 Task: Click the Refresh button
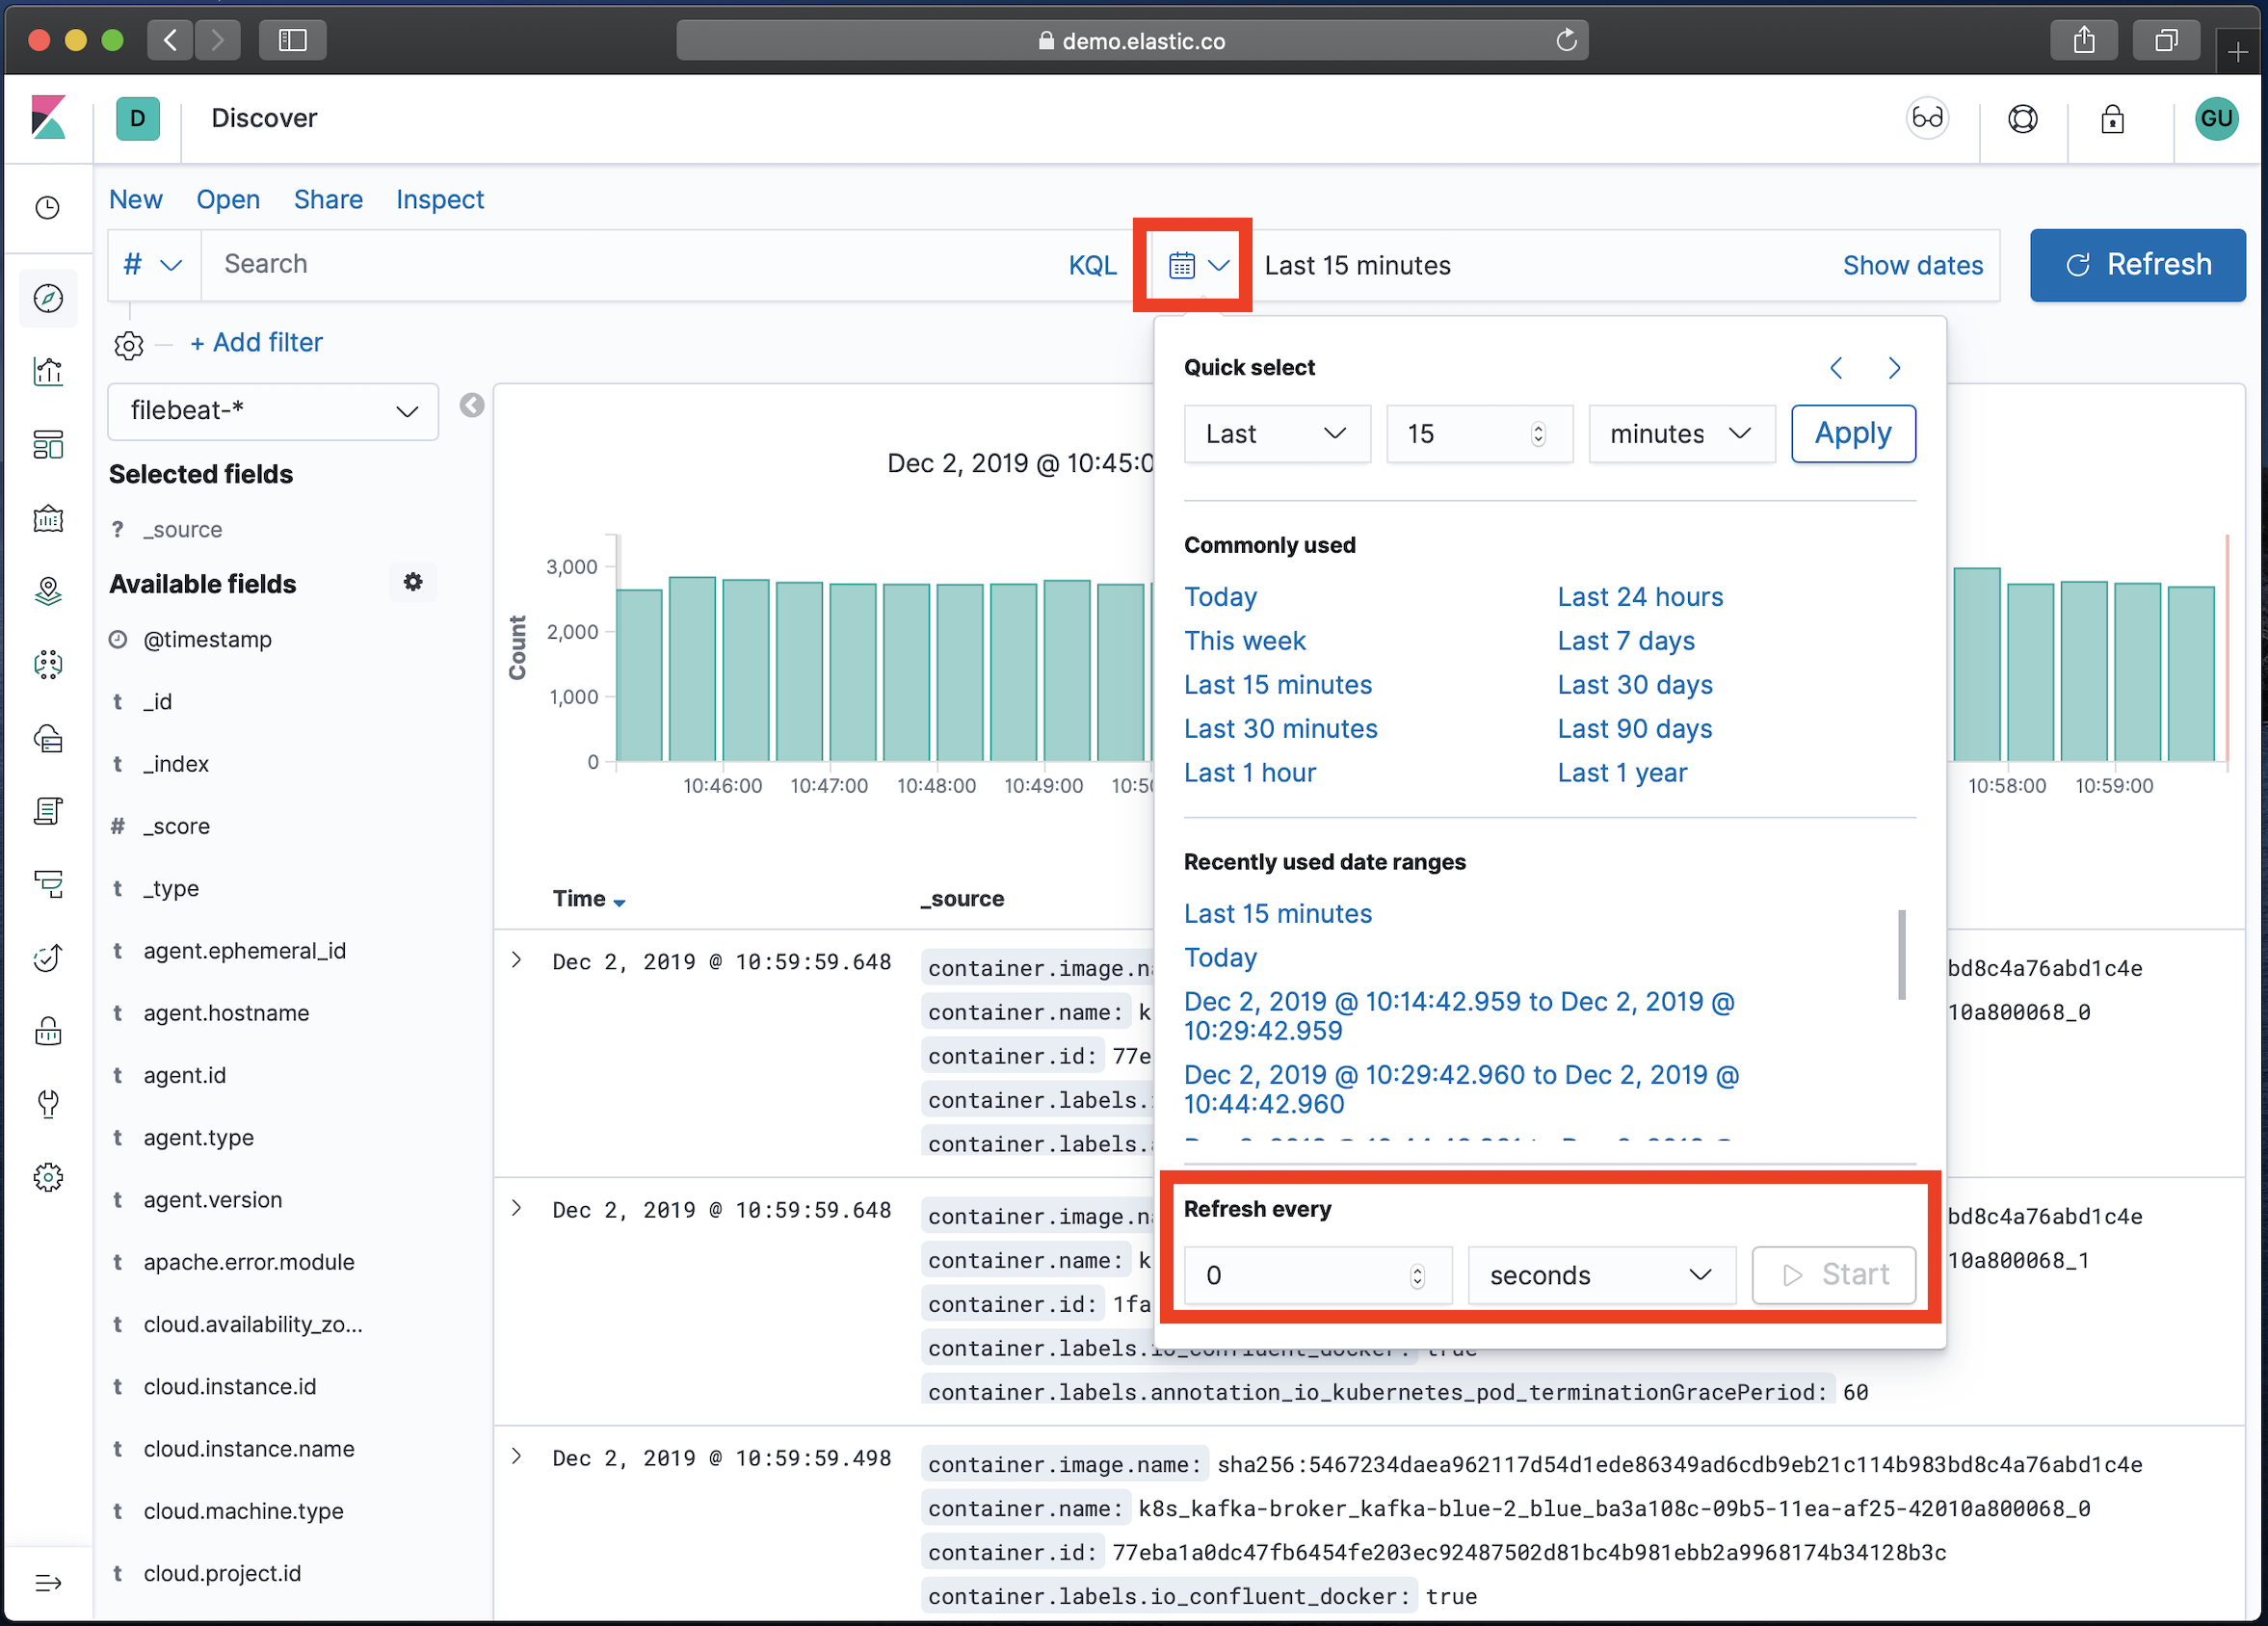[x=2137, y=265]
